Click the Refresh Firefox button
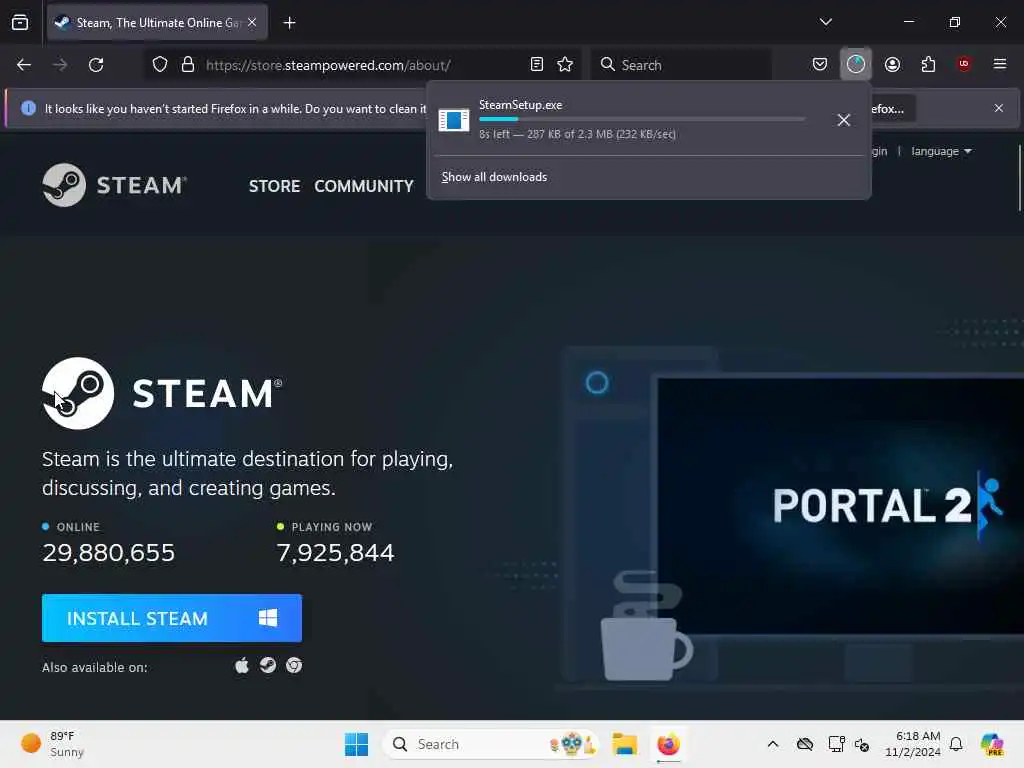Screen dimensions: 1024x768 coord(892,108)
